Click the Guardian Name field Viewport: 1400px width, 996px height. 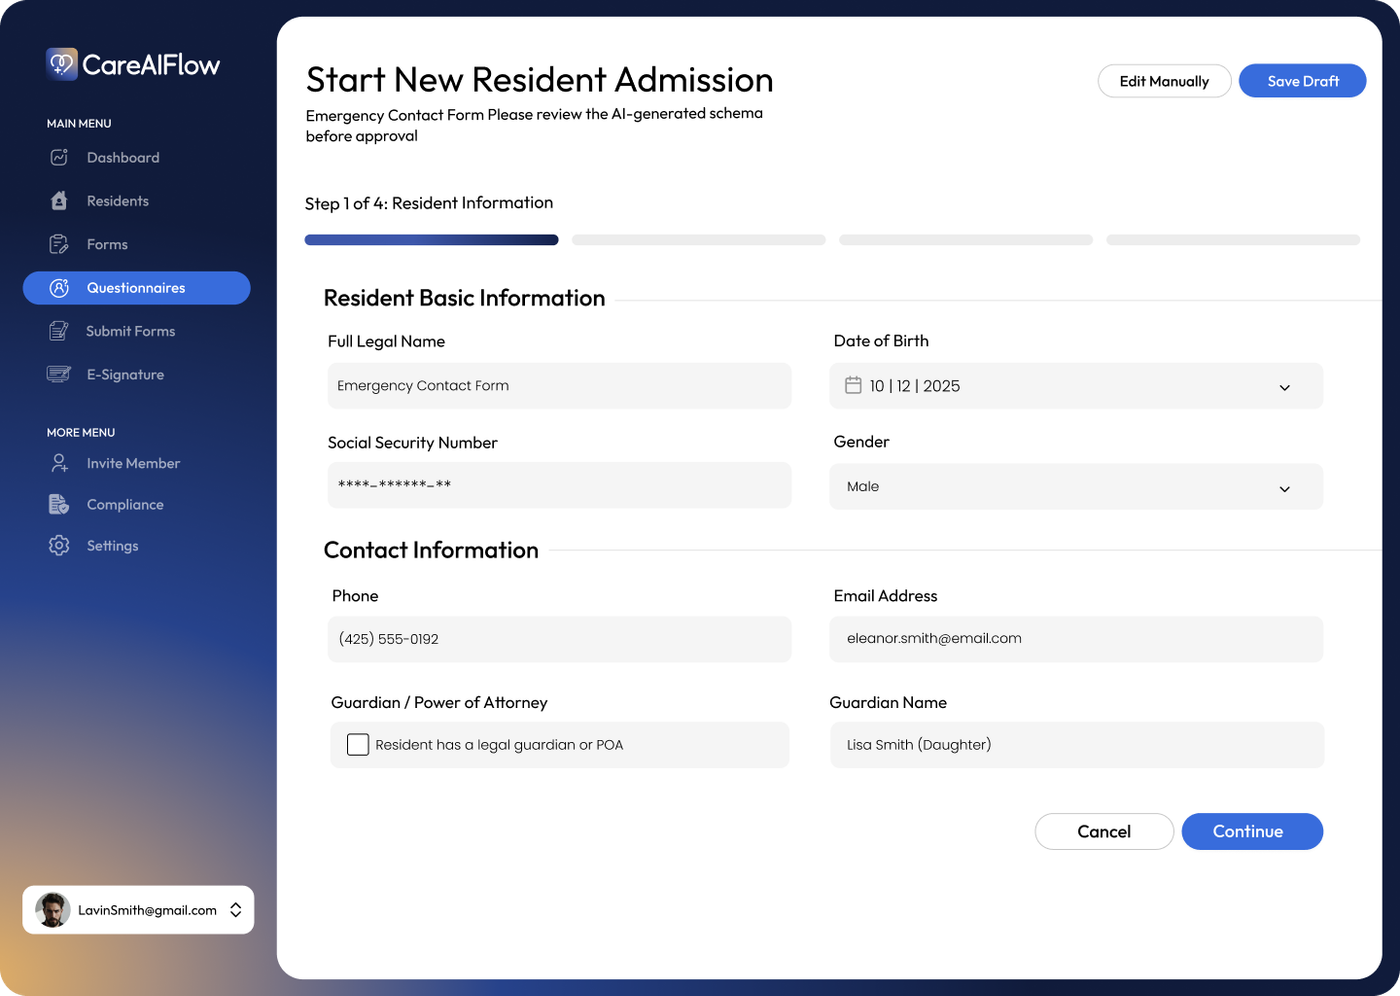[1077, 745]
